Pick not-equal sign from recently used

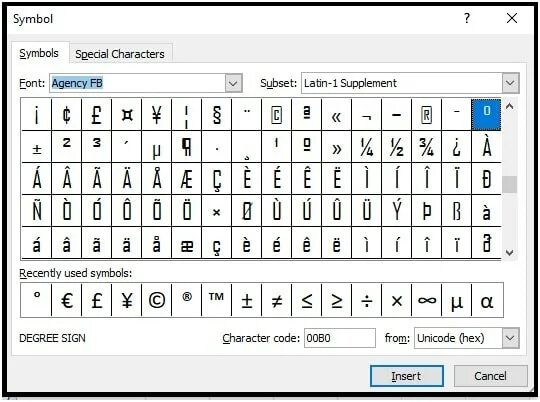click(x=277, y=300)
